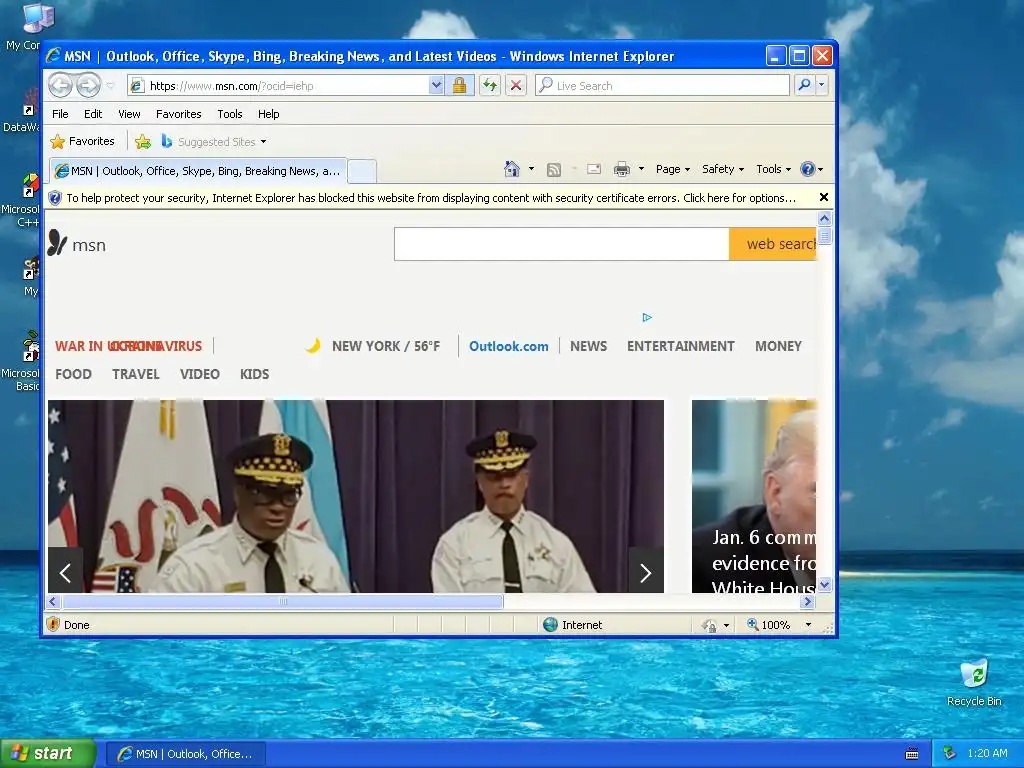Open the Help menu

(268, 114)
